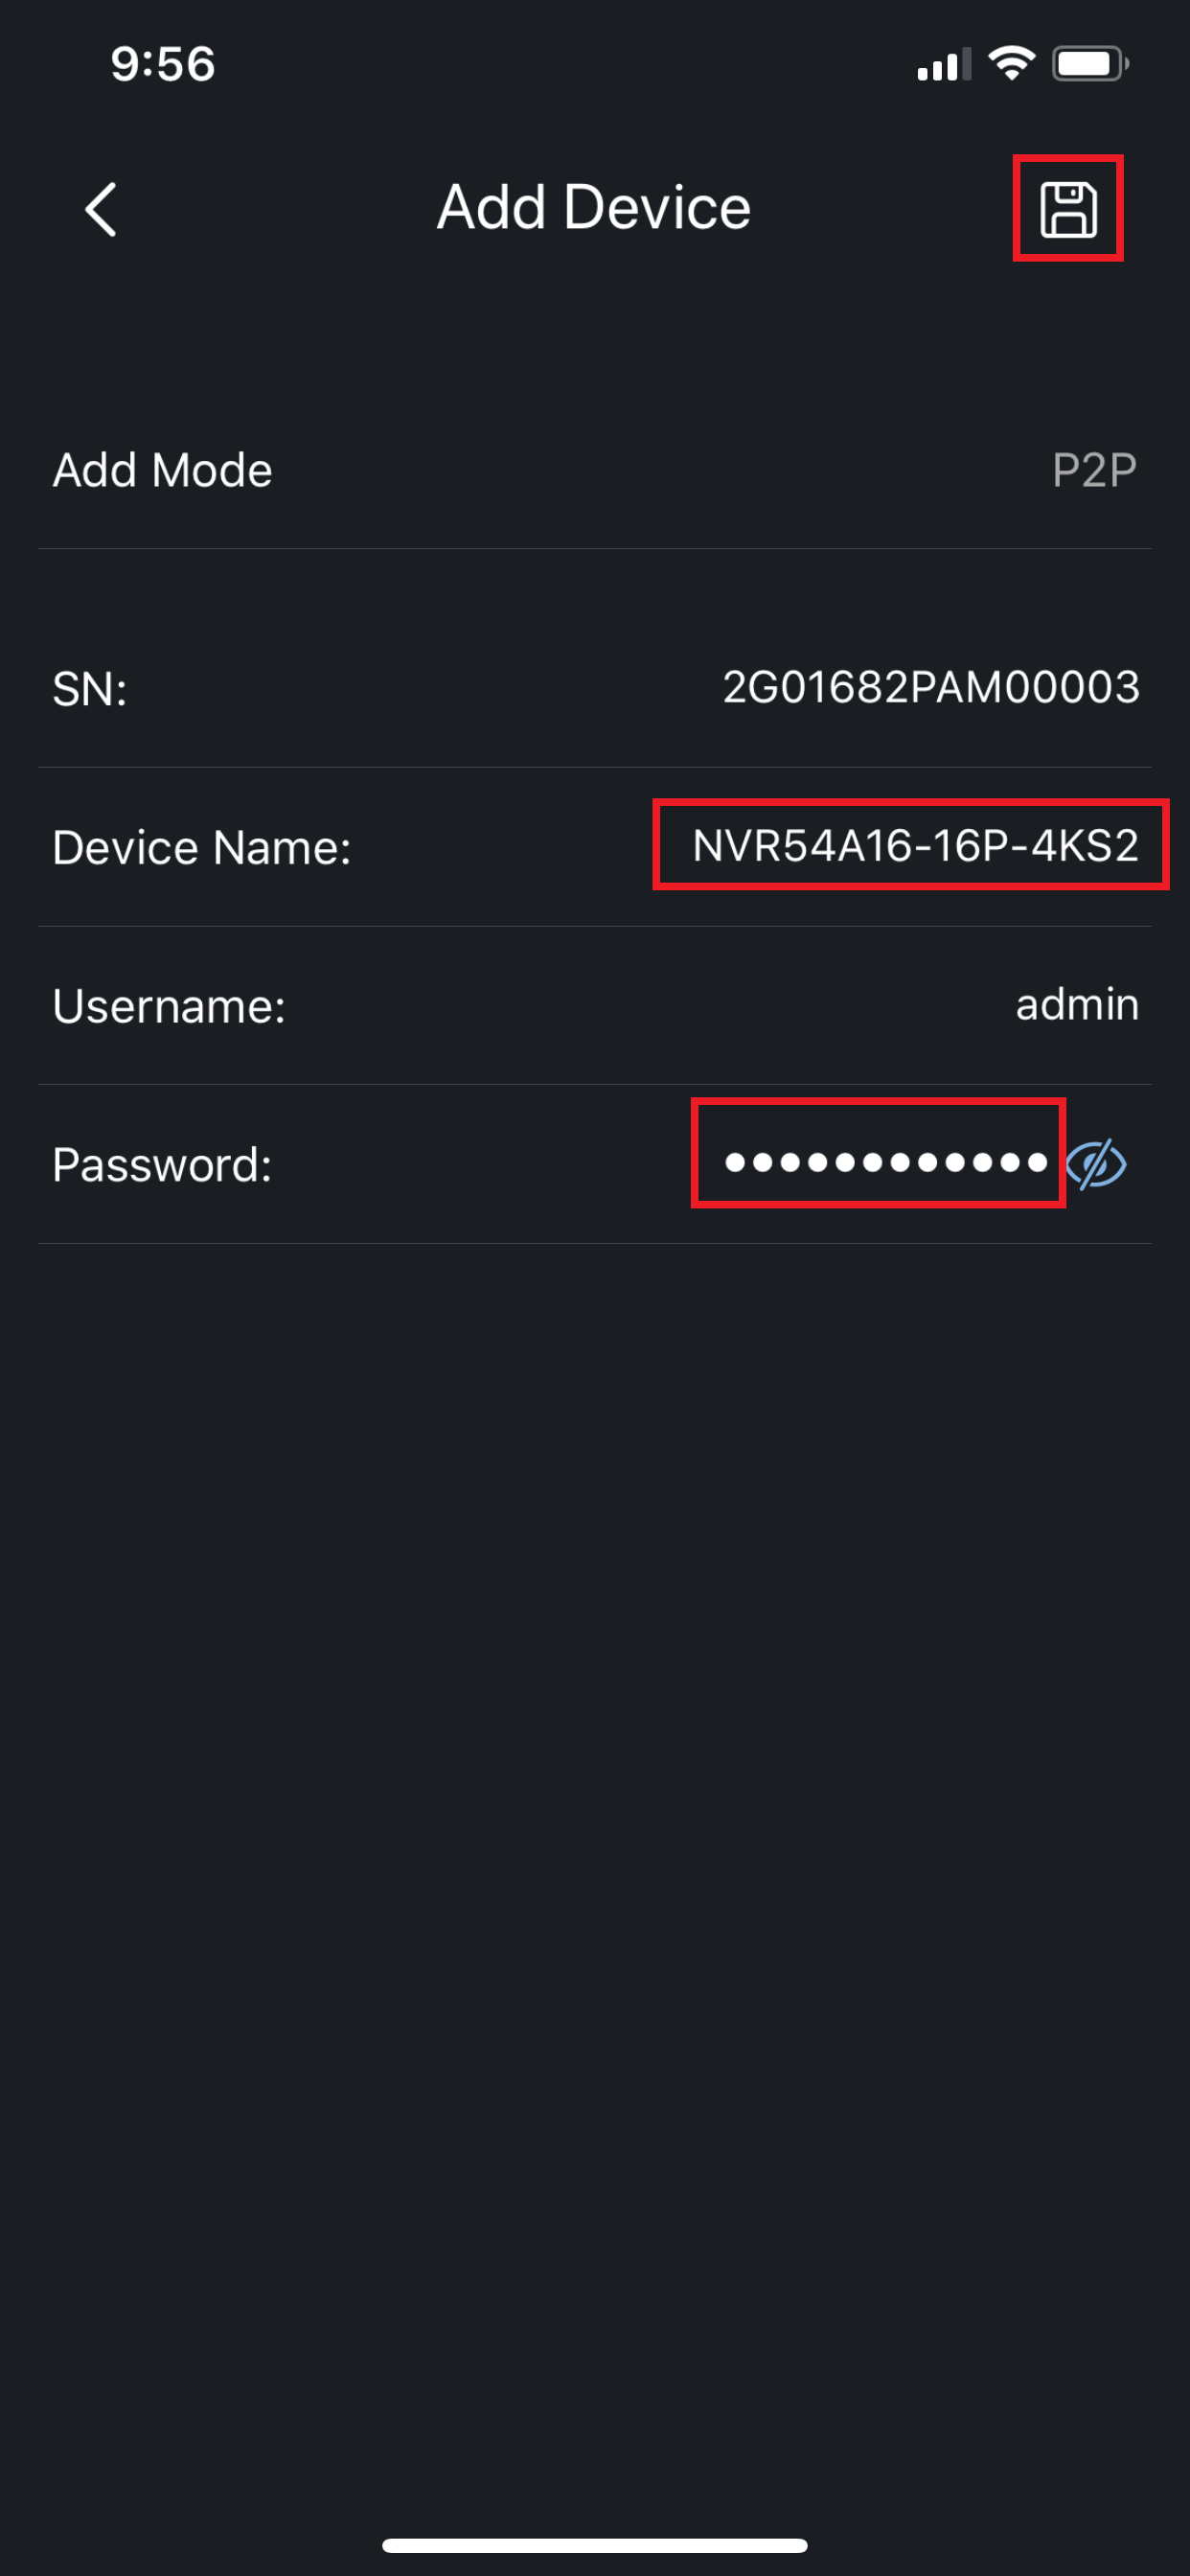Tap the 9:56 clock in status bar
Viewport: 1190px width, 2576px height.
(x=163, y=64)
